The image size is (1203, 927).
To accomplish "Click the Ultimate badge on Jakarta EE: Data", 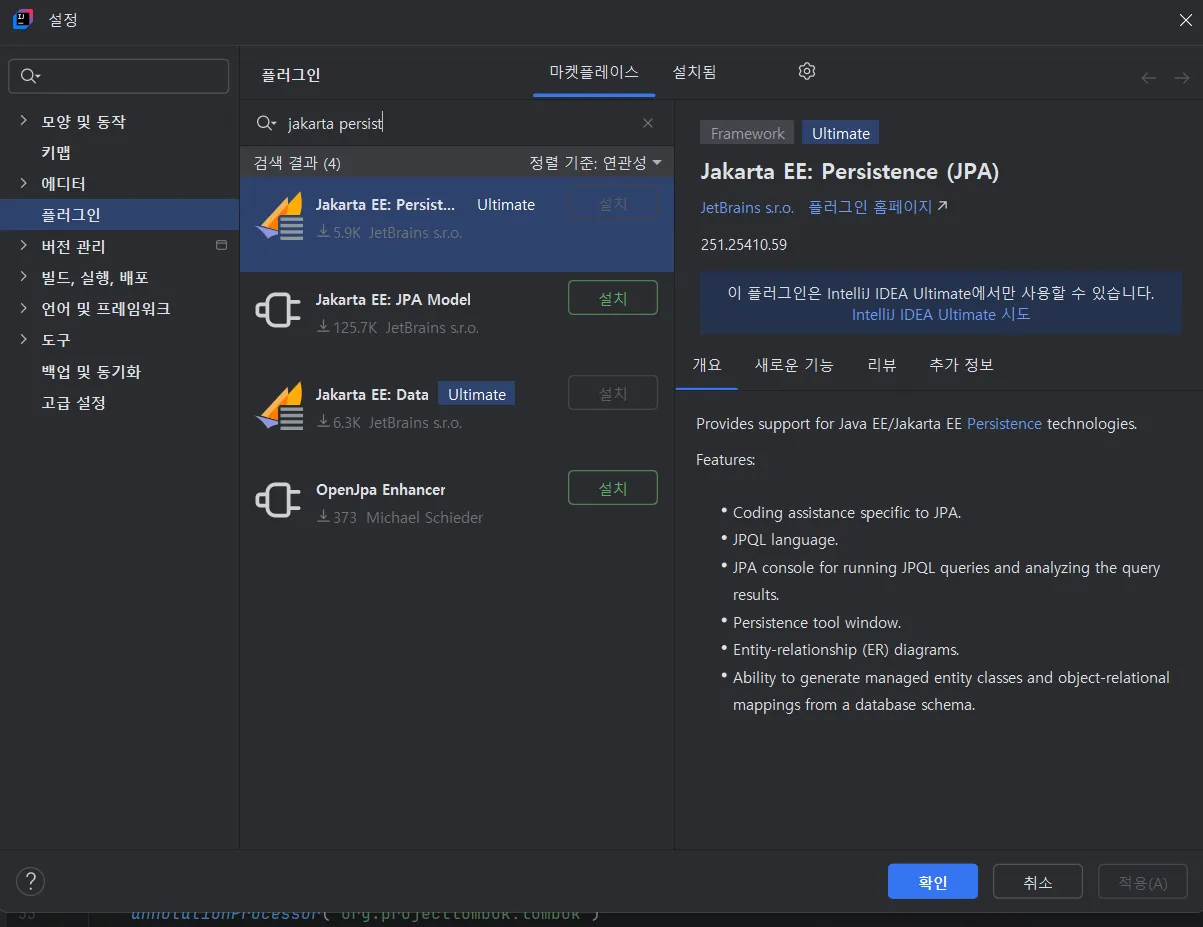I will coord(477,394).
